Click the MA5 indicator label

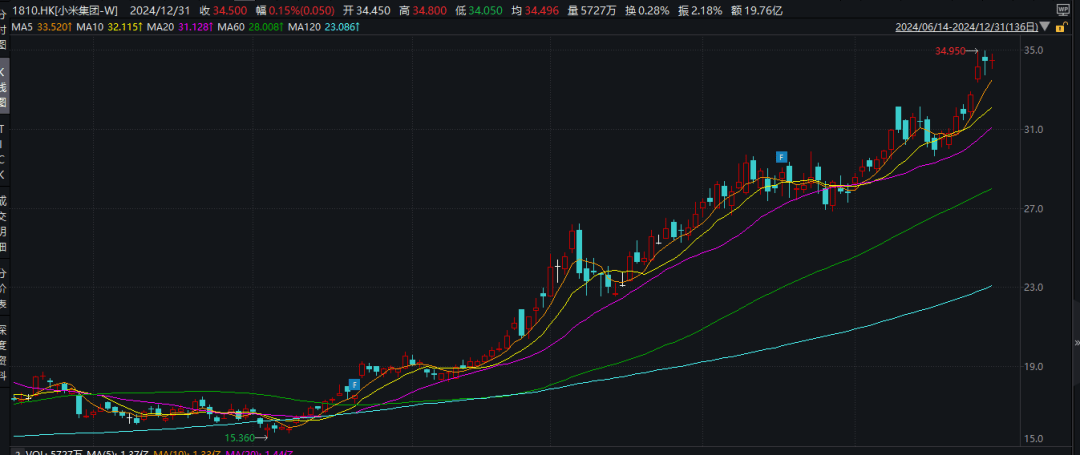pyautogui.click(x=22, y=25)
